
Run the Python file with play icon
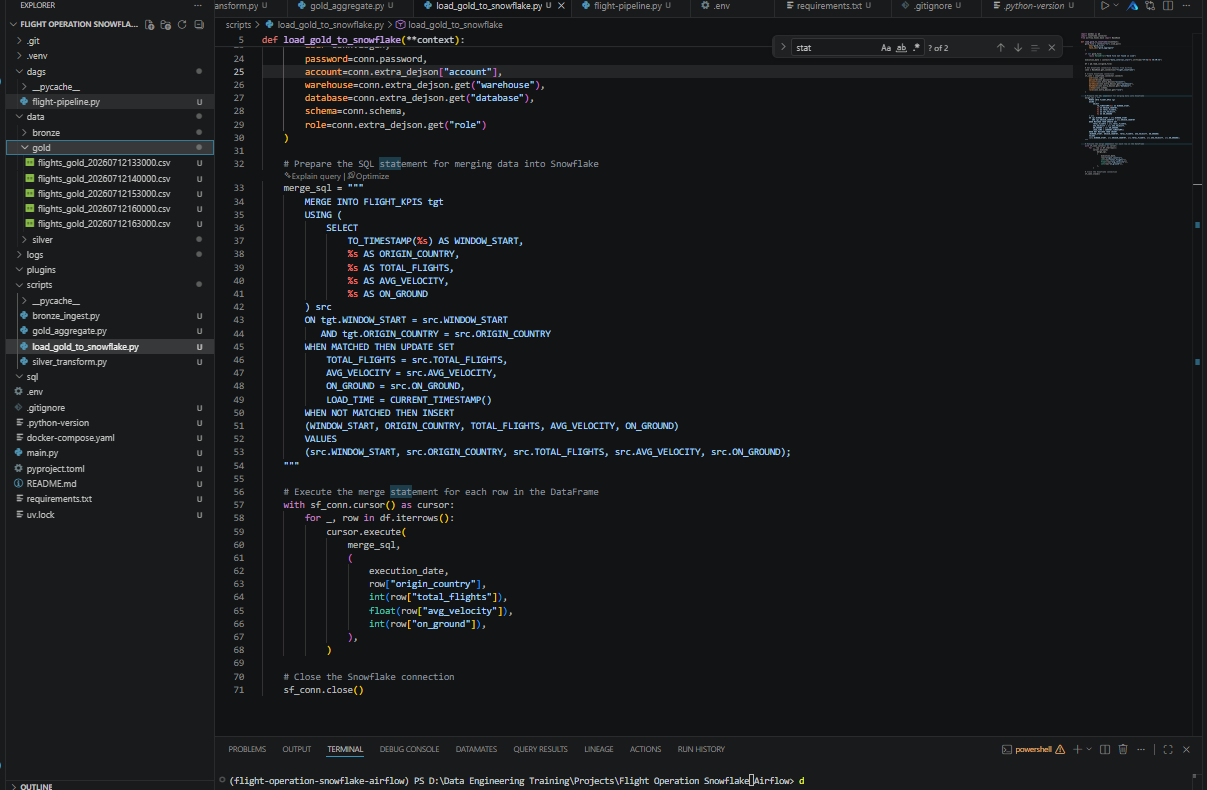point(1105,6)
